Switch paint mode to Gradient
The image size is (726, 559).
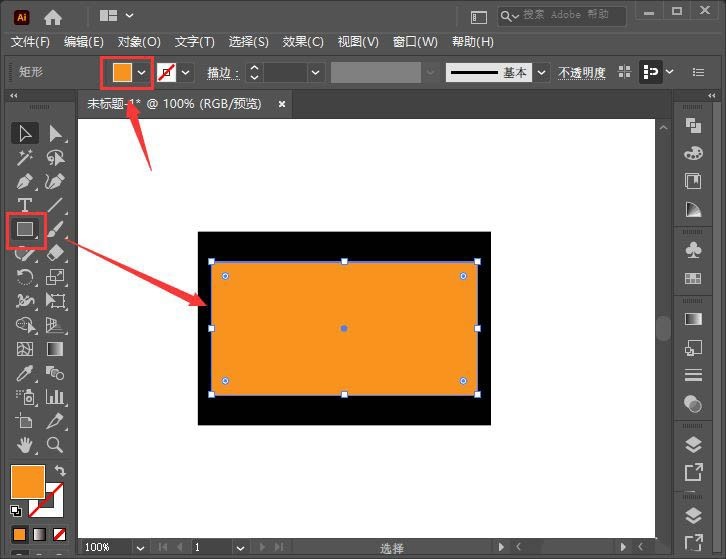39,535
